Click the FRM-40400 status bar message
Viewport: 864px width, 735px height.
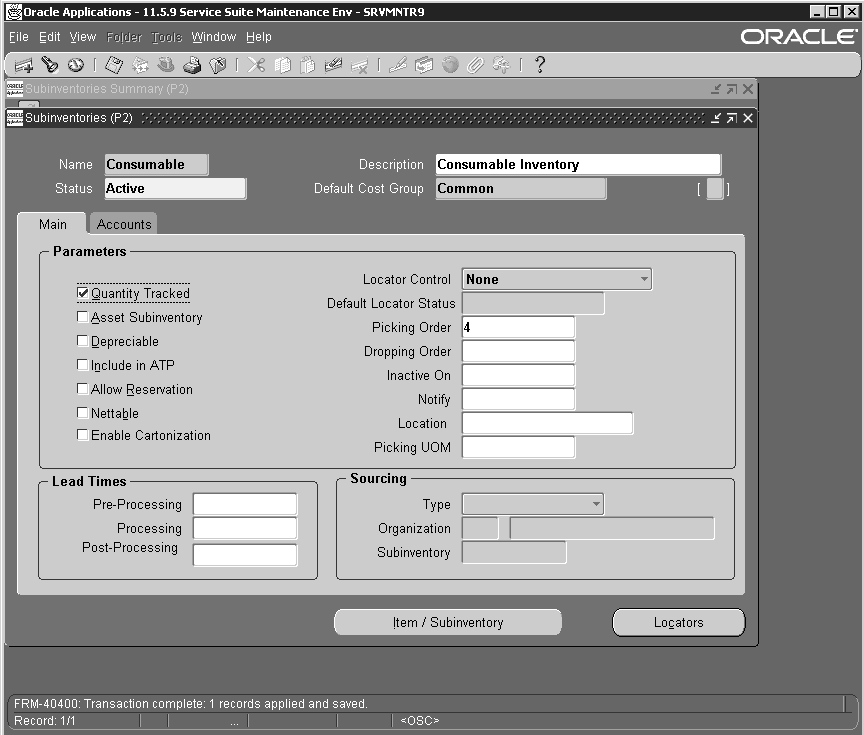point(191,704)
